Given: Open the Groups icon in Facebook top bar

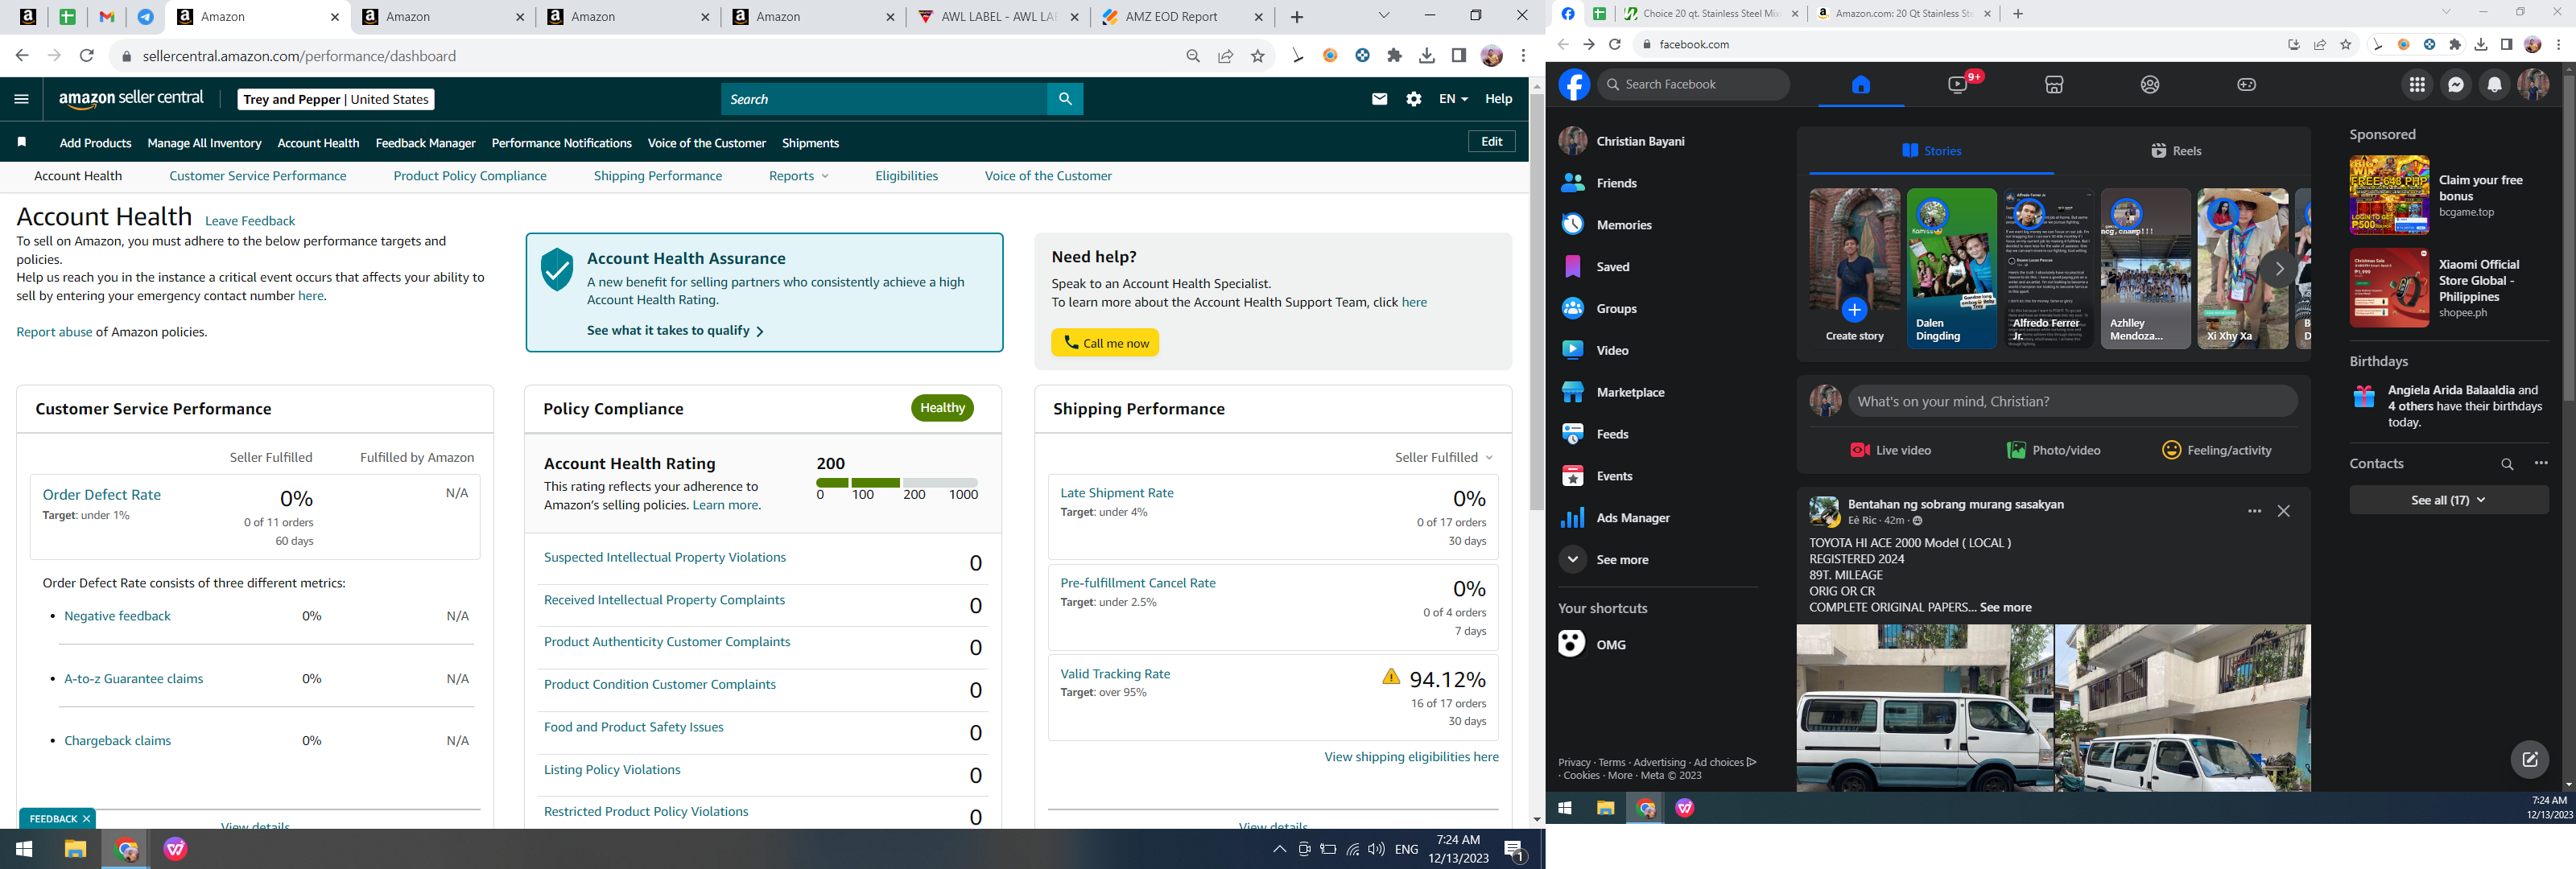Looking at the screenshot, I should pos(2150,85).
